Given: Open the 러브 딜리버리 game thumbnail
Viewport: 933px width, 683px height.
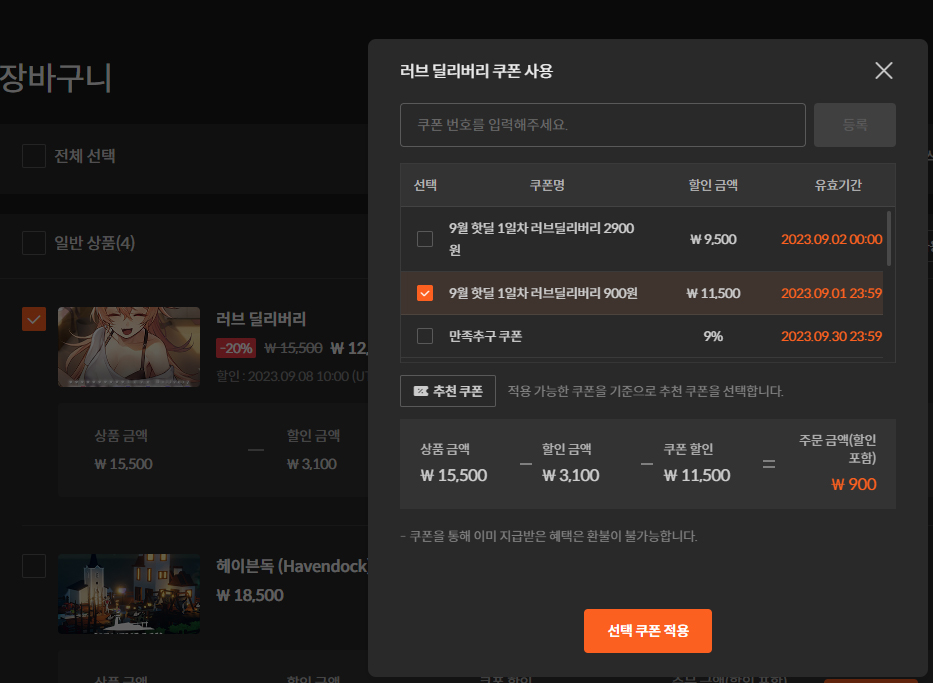Looking at the screenshot, I should pos(129,346).
